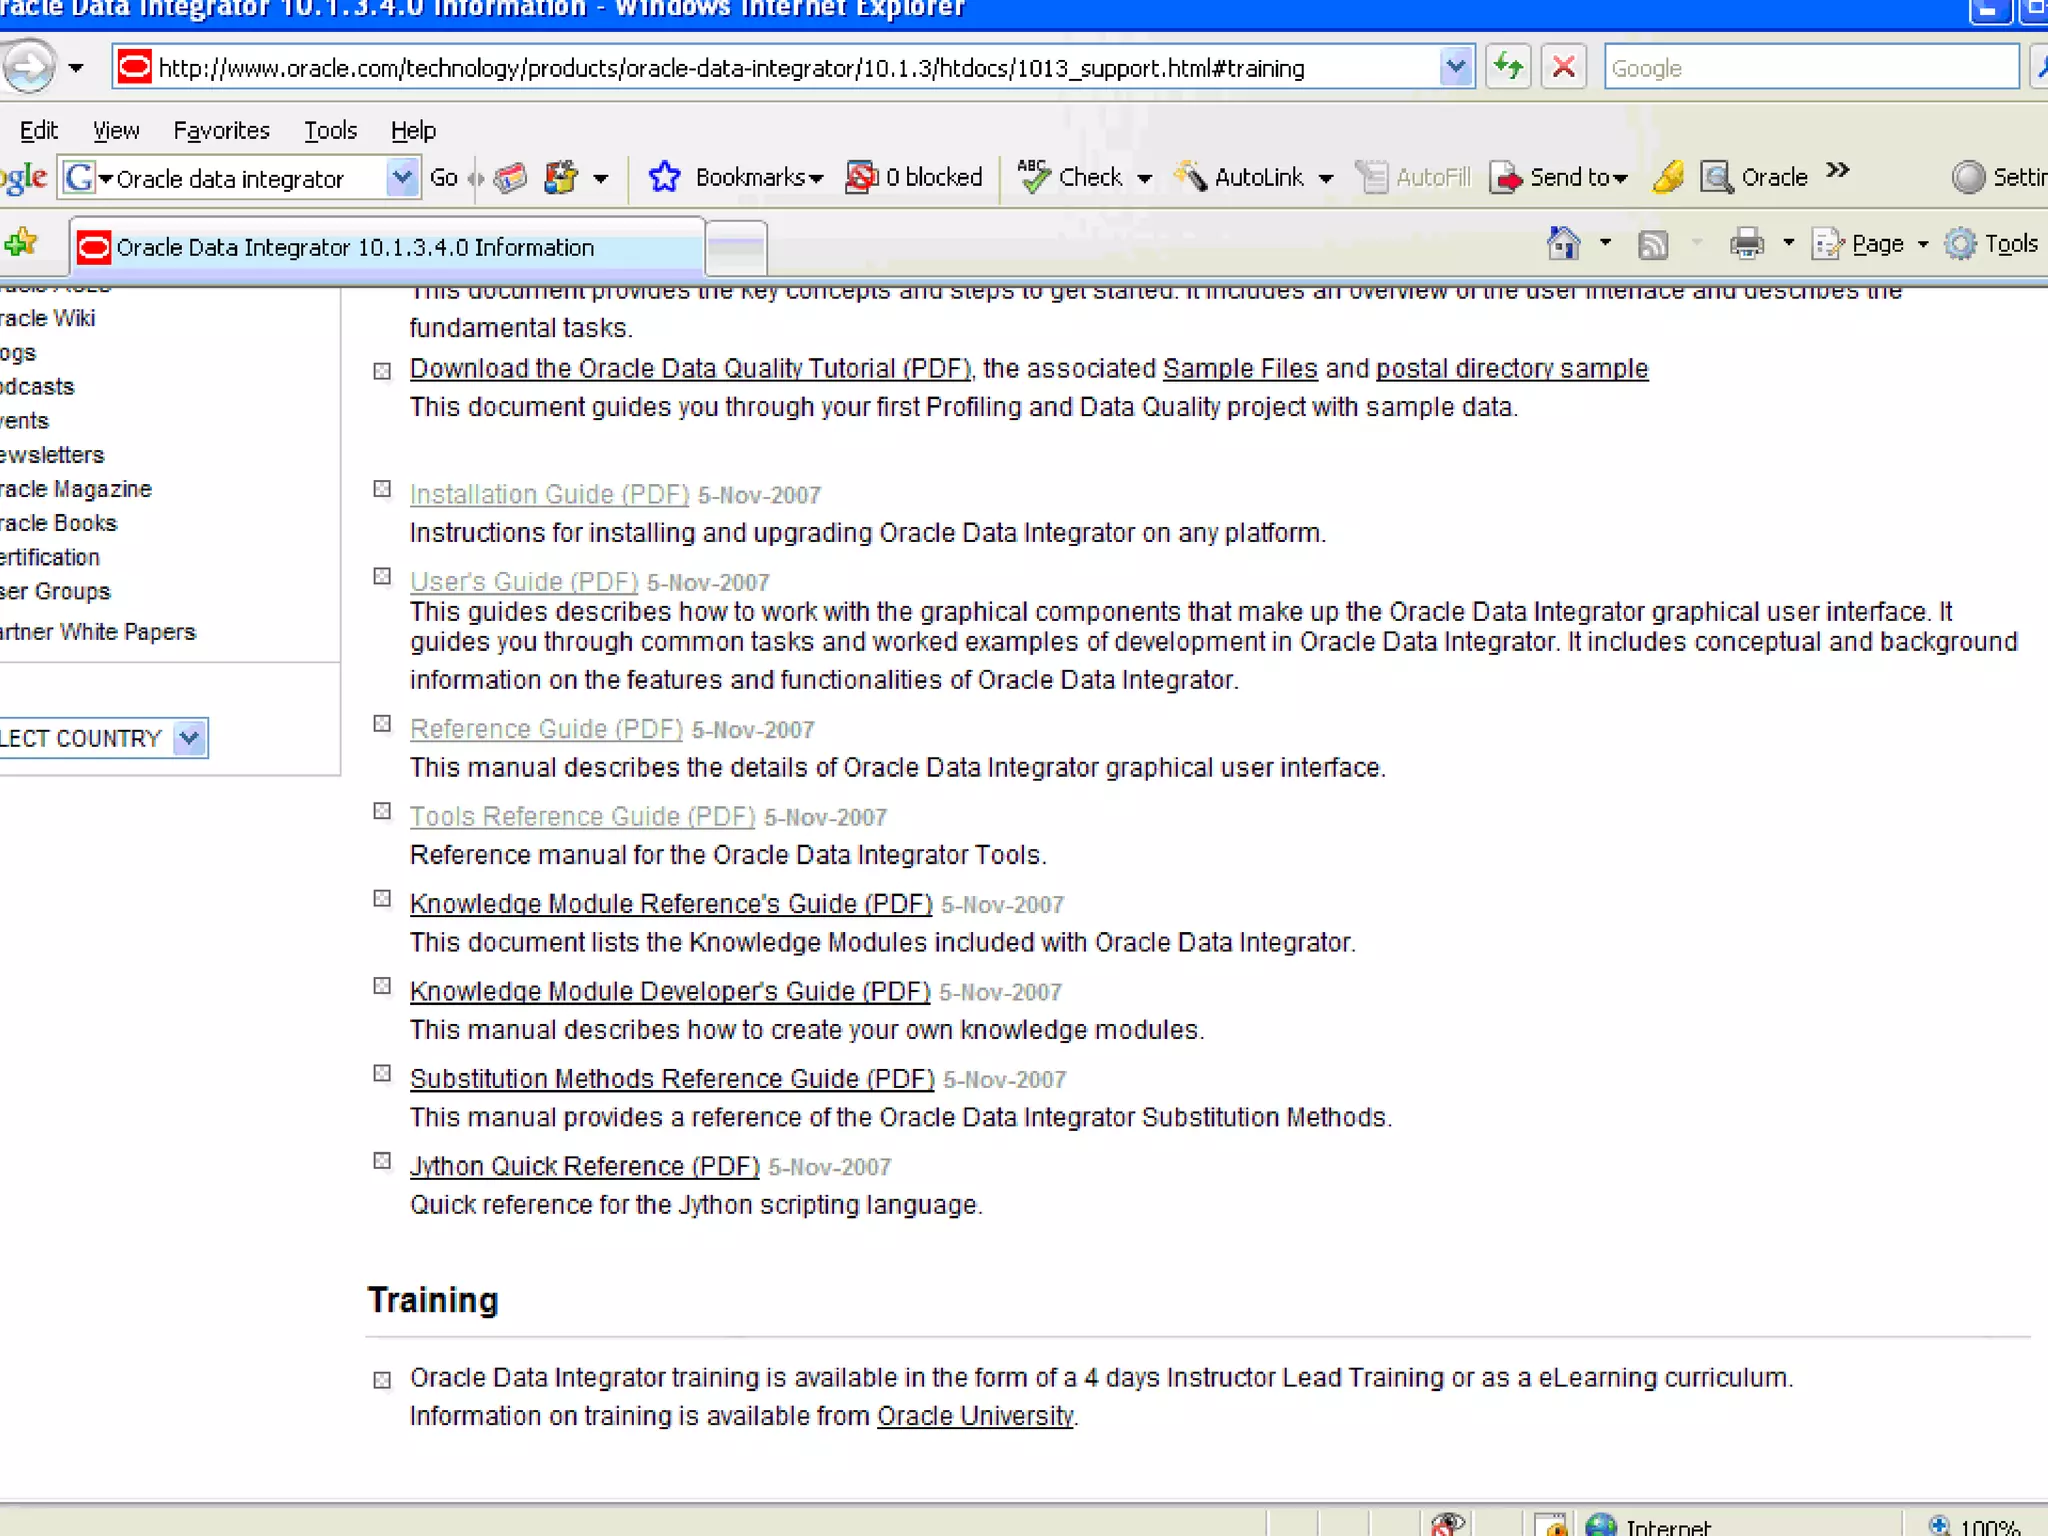Click the Send to icon
The height and width of the screenshot is (1536, 2048).
coord(1506,178)
